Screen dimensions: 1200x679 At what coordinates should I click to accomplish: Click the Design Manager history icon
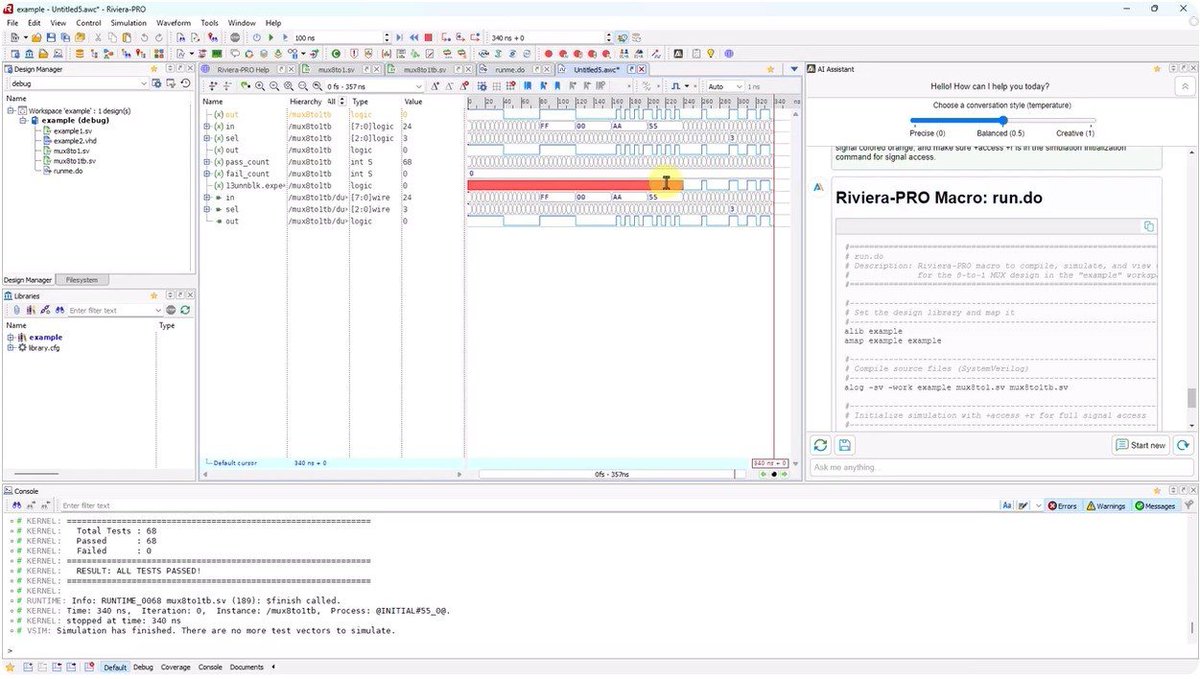[x=185, y=83]
